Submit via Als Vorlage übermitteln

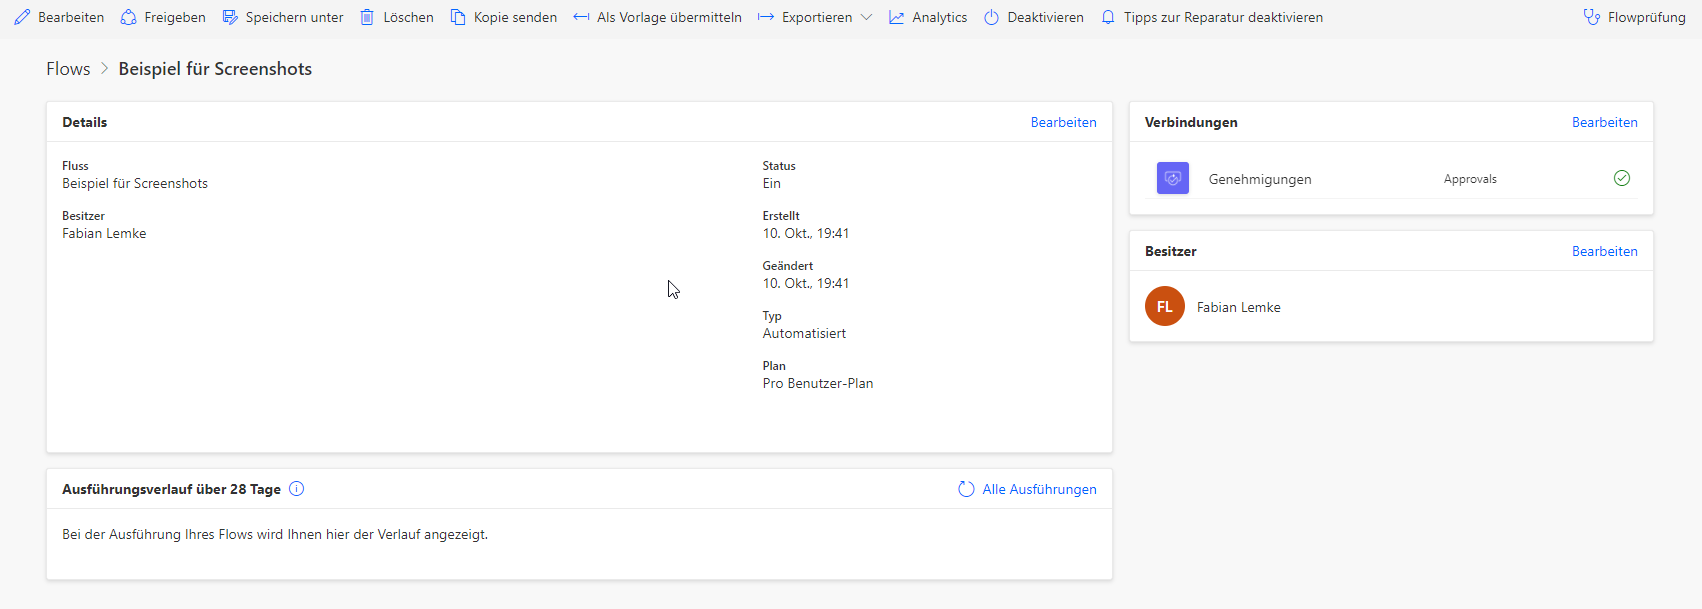pos(668,17)
